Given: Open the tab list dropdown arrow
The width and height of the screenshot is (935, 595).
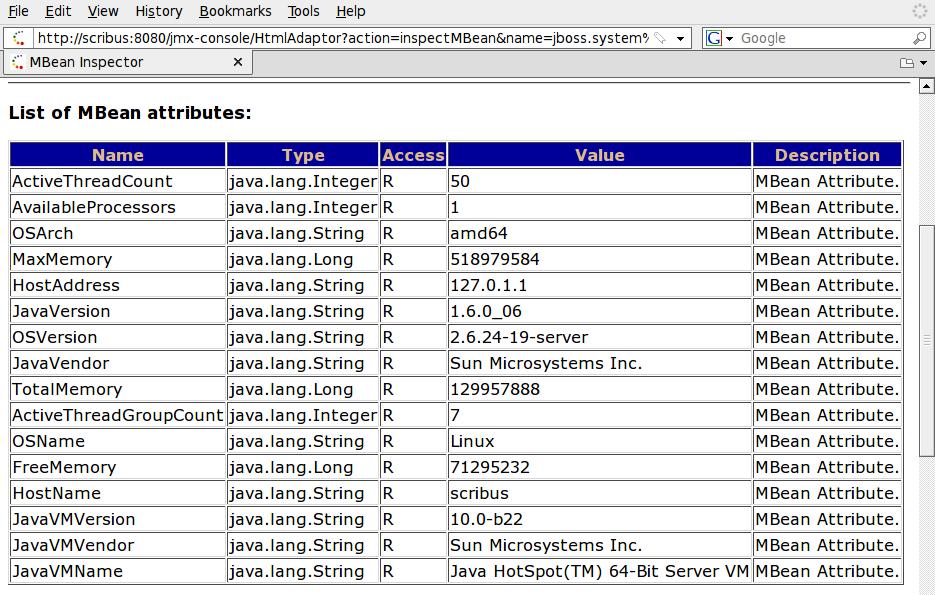Looking at the screenshot, I should [923, 63].
